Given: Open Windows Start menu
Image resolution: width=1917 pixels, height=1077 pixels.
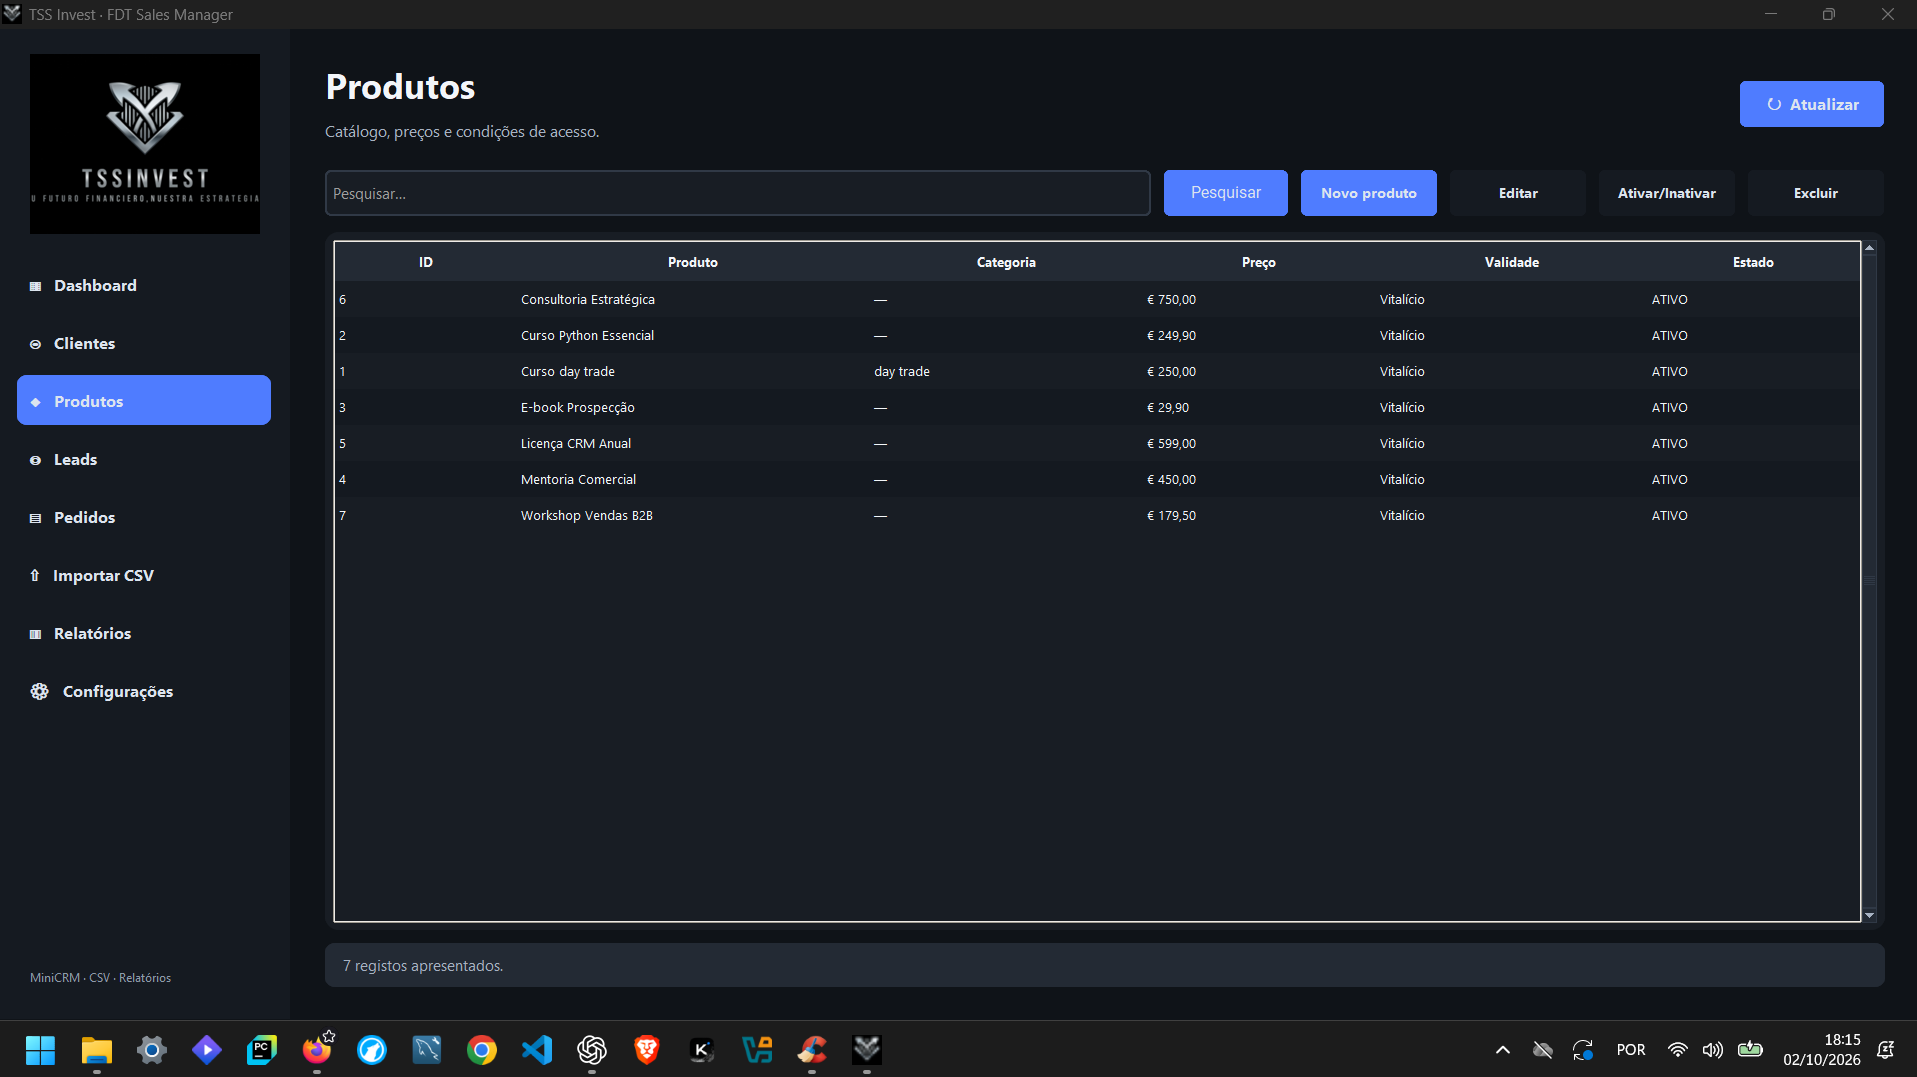Looking at the screenshot, I should 41,1050.
